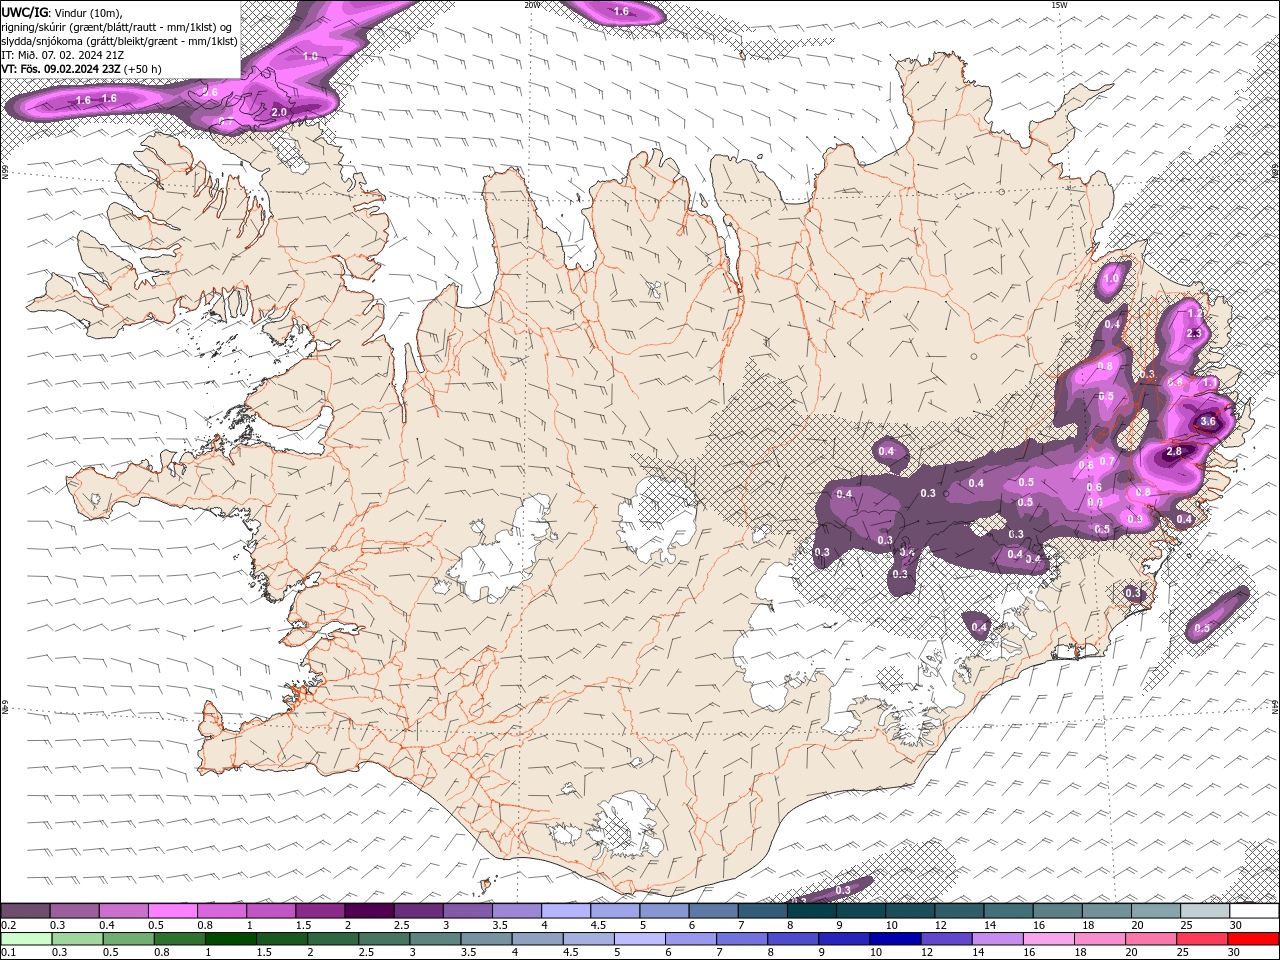Select the lower legend swatch labeled 4

537,939
